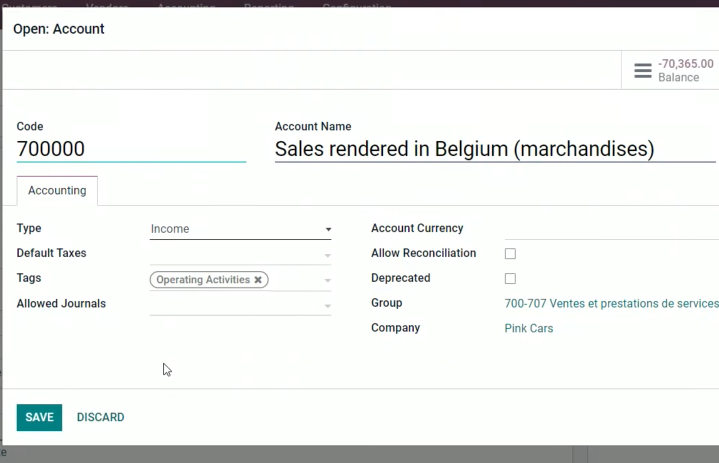Remove the Operating Activities tag
Screen dimensions: 719x463
click(258, 280)
